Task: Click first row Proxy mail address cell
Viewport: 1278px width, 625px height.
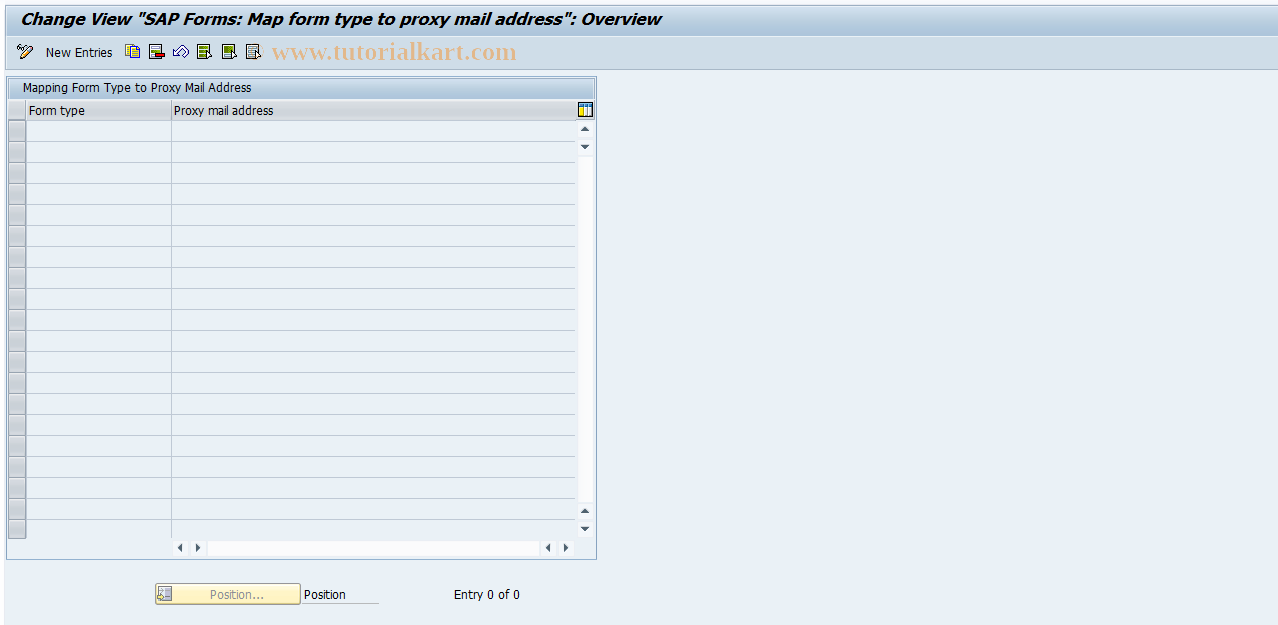Action: [374, 131]
